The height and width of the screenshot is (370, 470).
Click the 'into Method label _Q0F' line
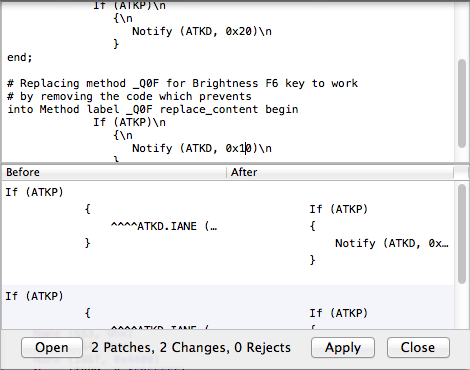153,109
